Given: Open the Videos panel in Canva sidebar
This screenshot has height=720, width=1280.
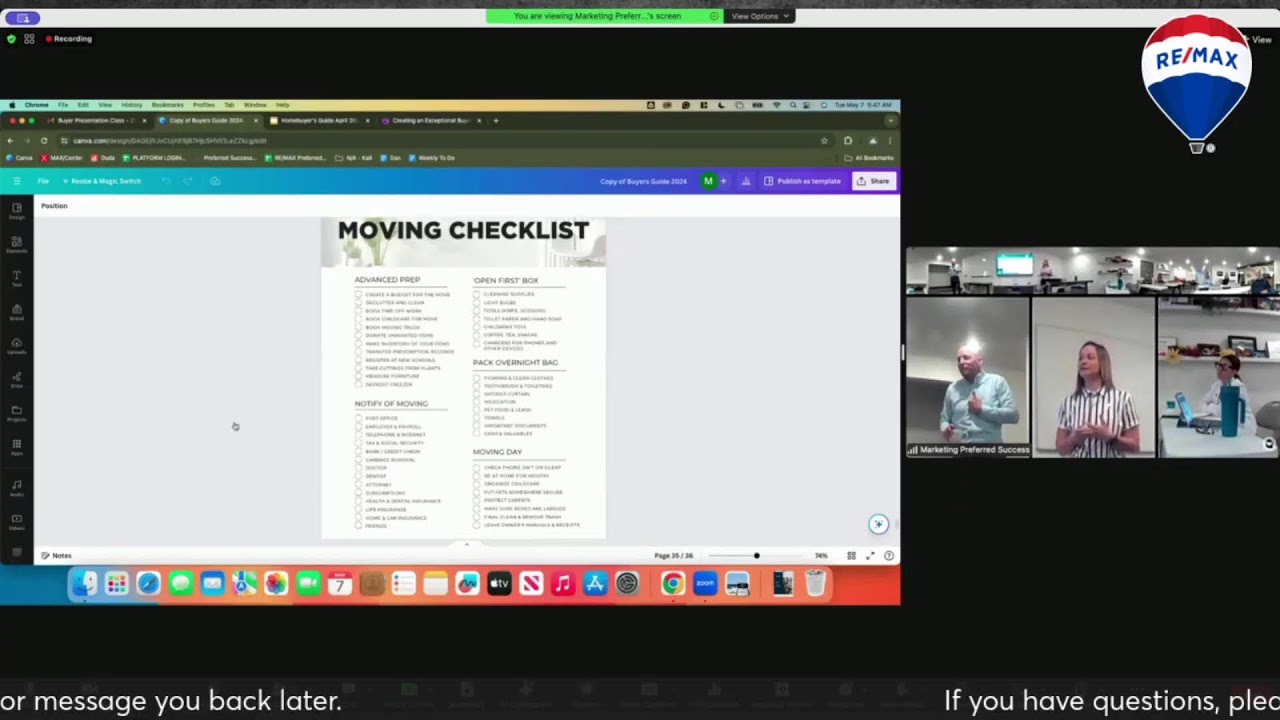Looking at the screenshot, I should 16,521.
